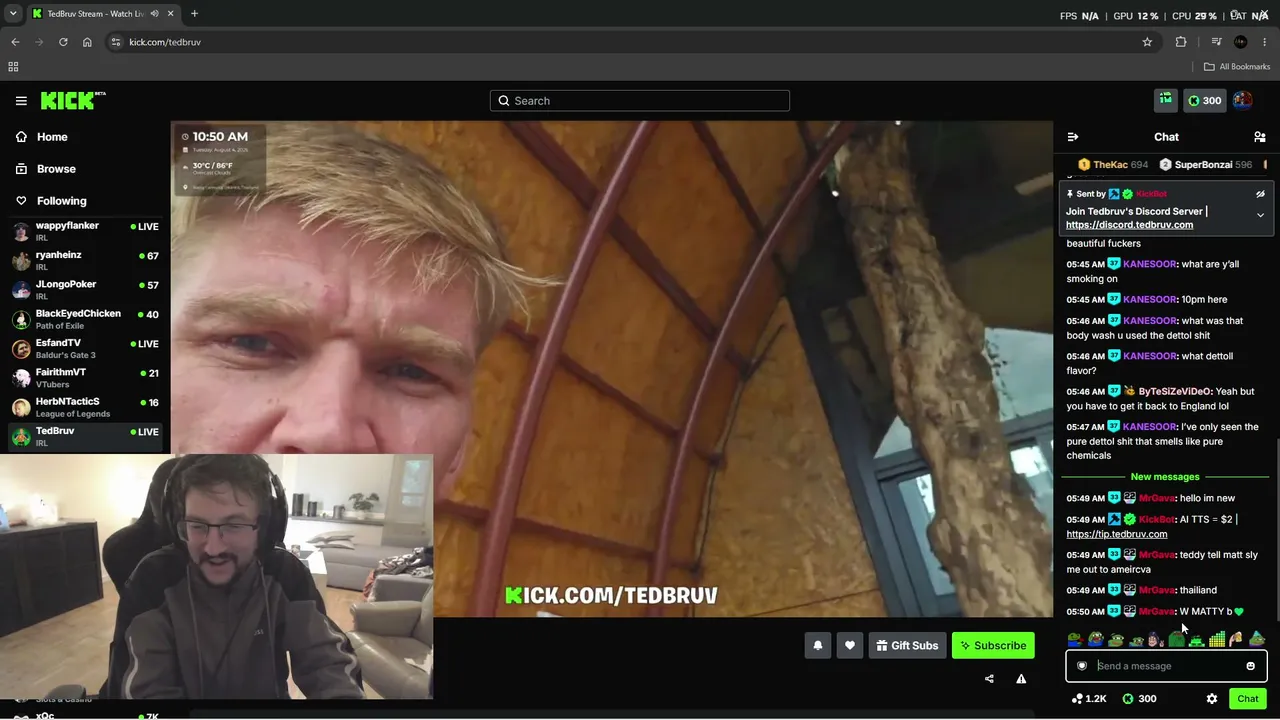The image size is (1280, 720).
Task: Click the 300 Kicks counter below chat
Action: [1139, 699]
